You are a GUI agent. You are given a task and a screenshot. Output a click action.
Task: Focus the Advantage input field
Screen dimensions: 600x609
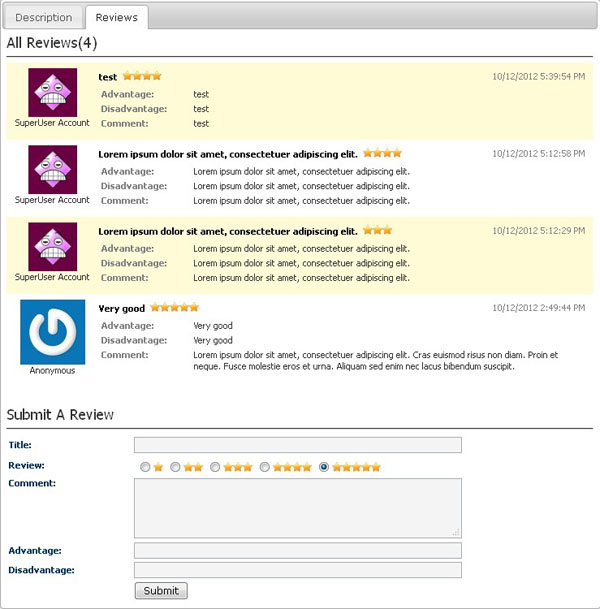[298, 551]
